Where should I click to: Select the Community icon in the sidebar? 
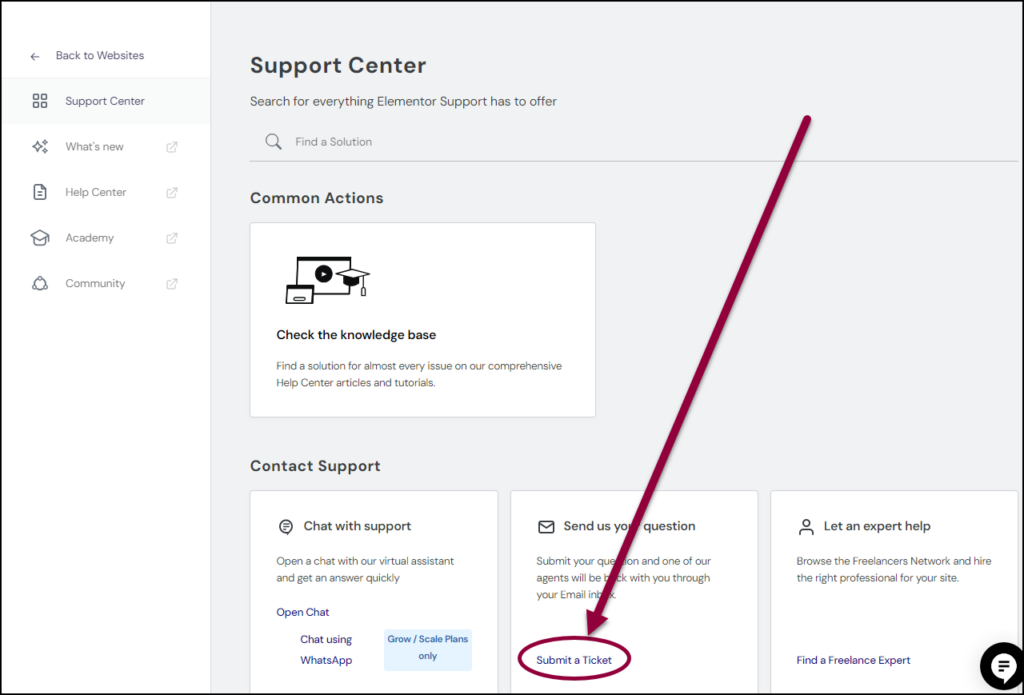(40, 283)
